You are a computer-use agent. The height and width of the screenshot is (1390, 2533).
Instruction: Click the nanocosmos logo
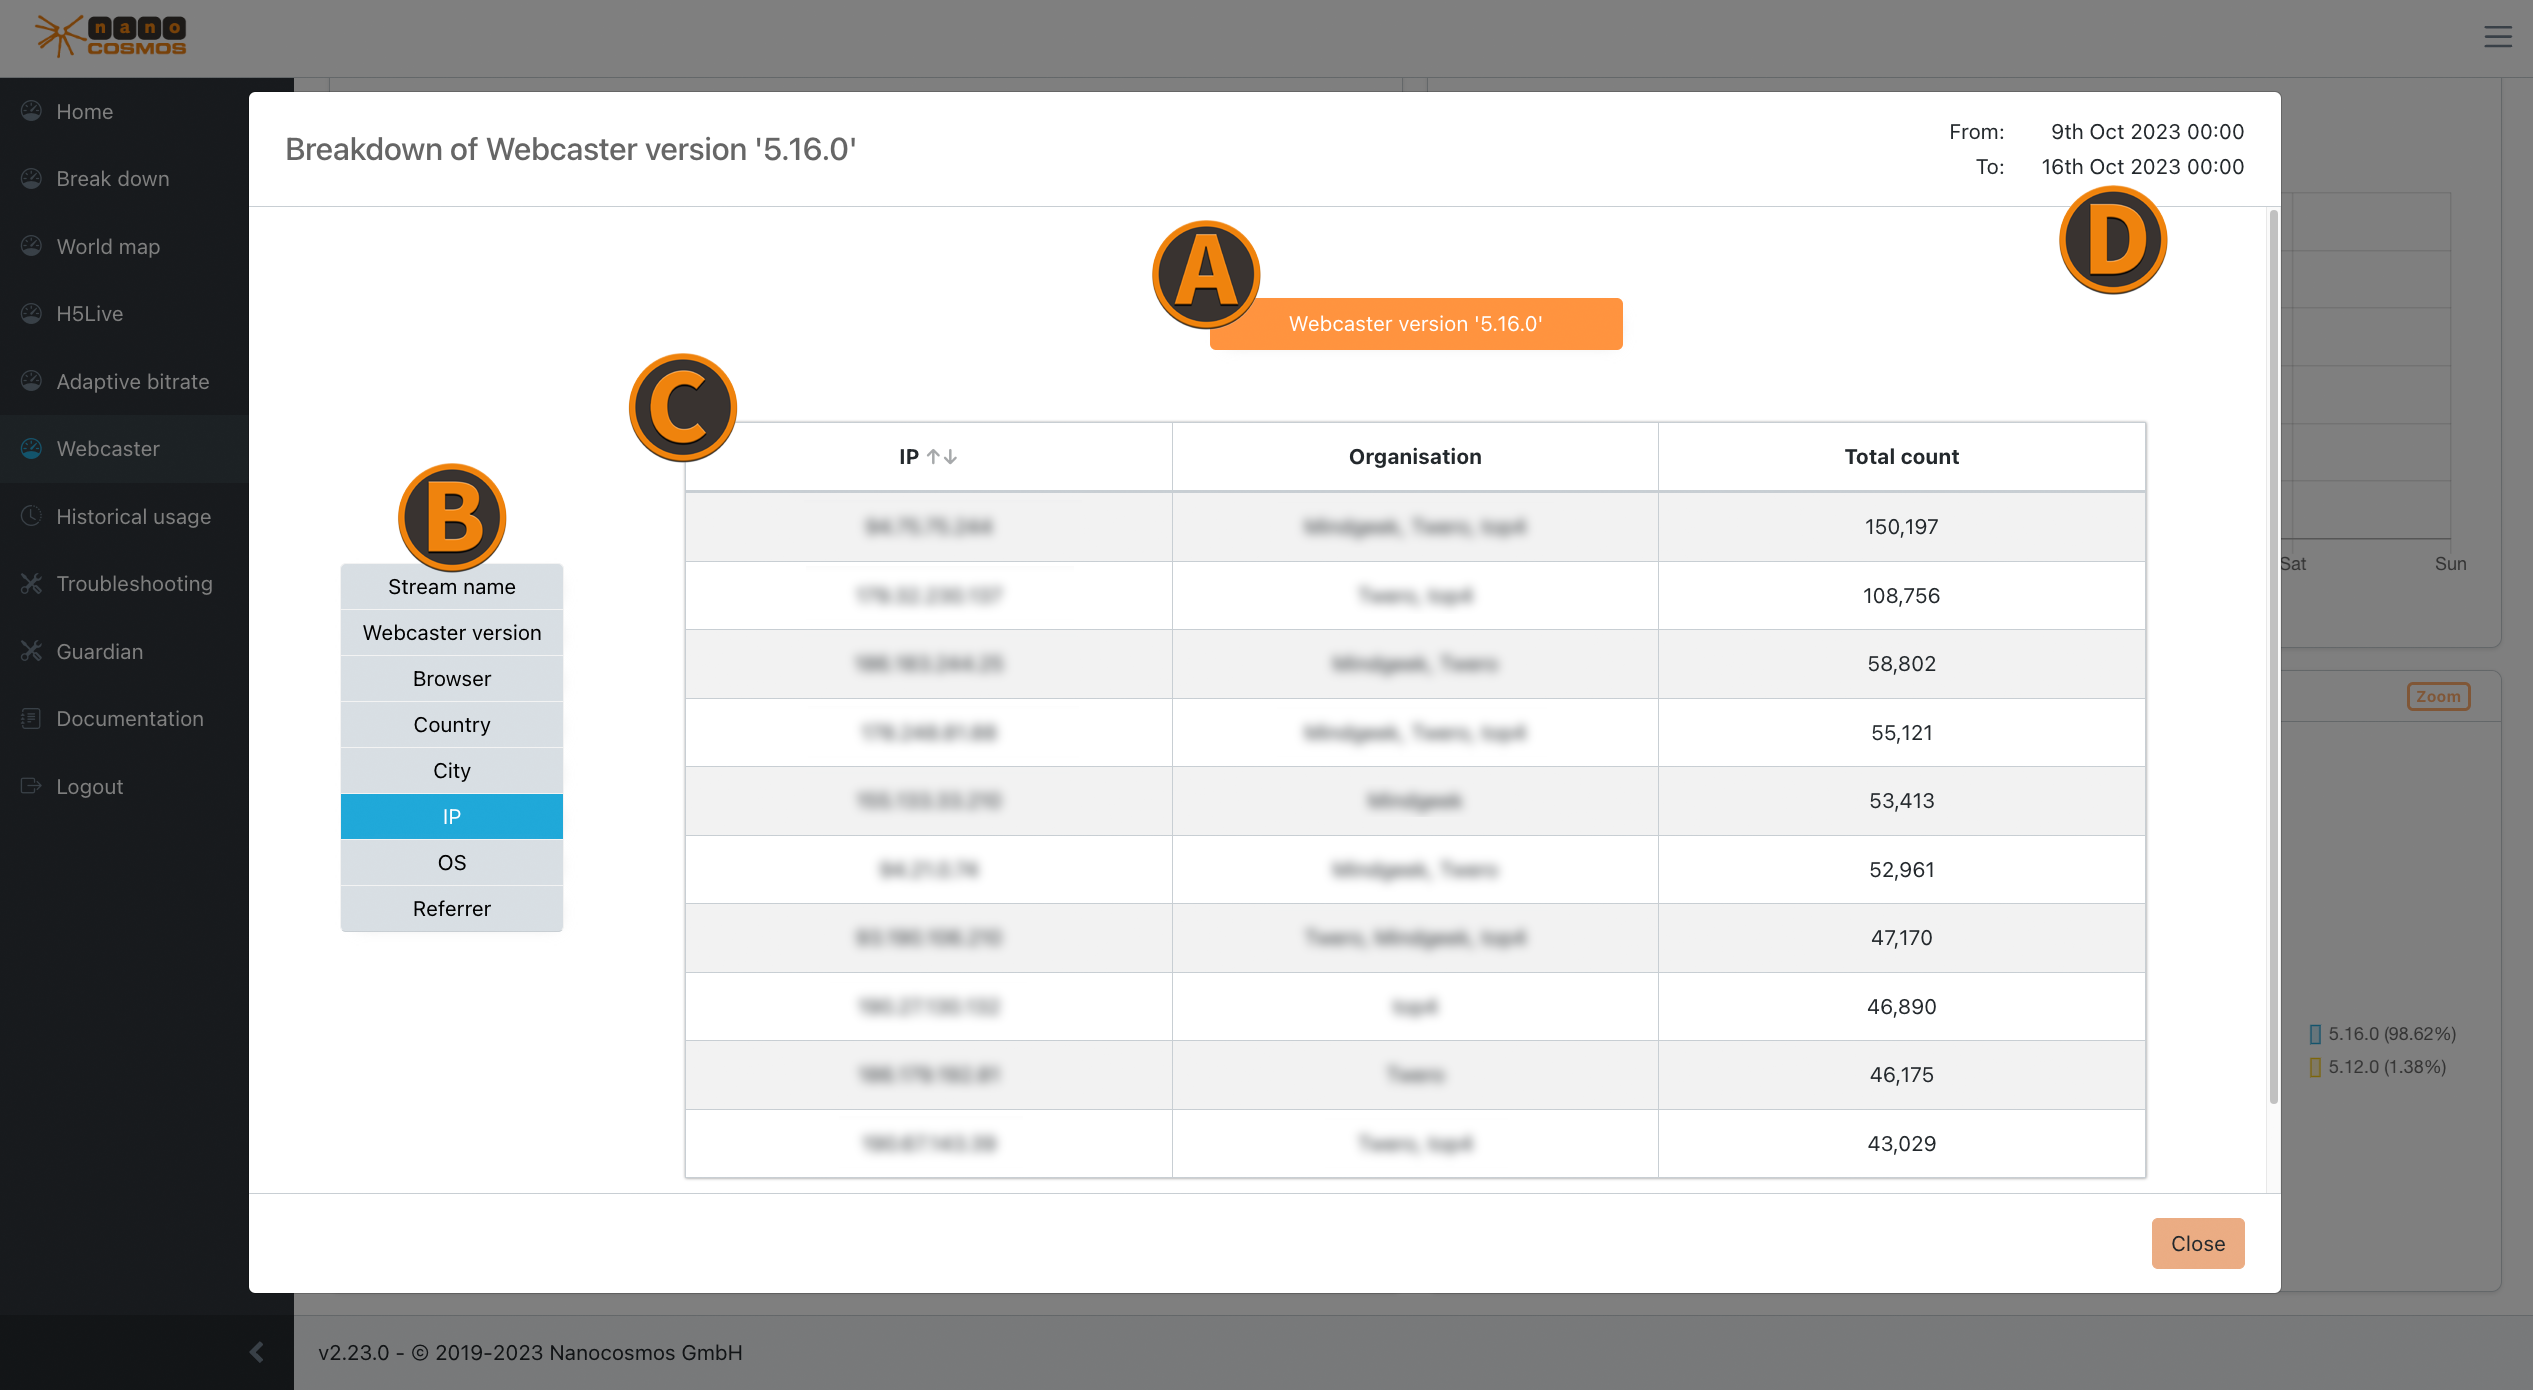pos(111,36)
